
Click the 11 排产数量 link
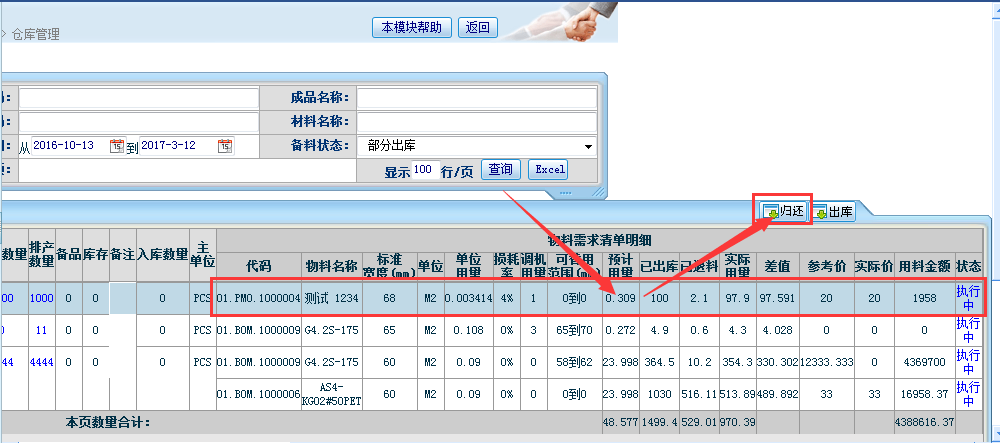[x=42, y=330]
